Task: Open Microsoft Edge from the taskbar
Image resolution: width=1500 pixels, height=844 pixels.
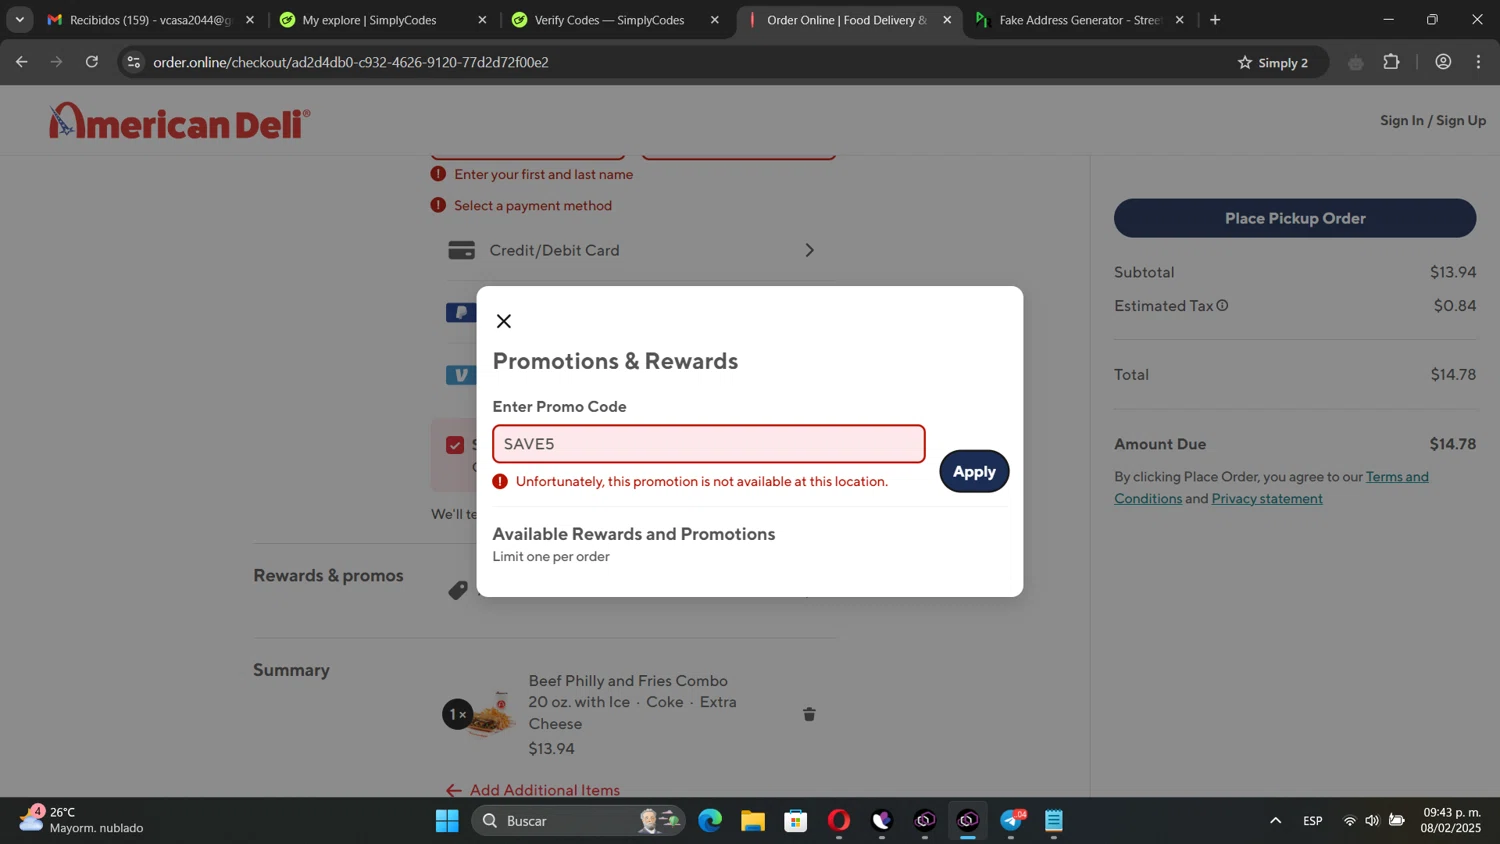Action: point(710,821)
